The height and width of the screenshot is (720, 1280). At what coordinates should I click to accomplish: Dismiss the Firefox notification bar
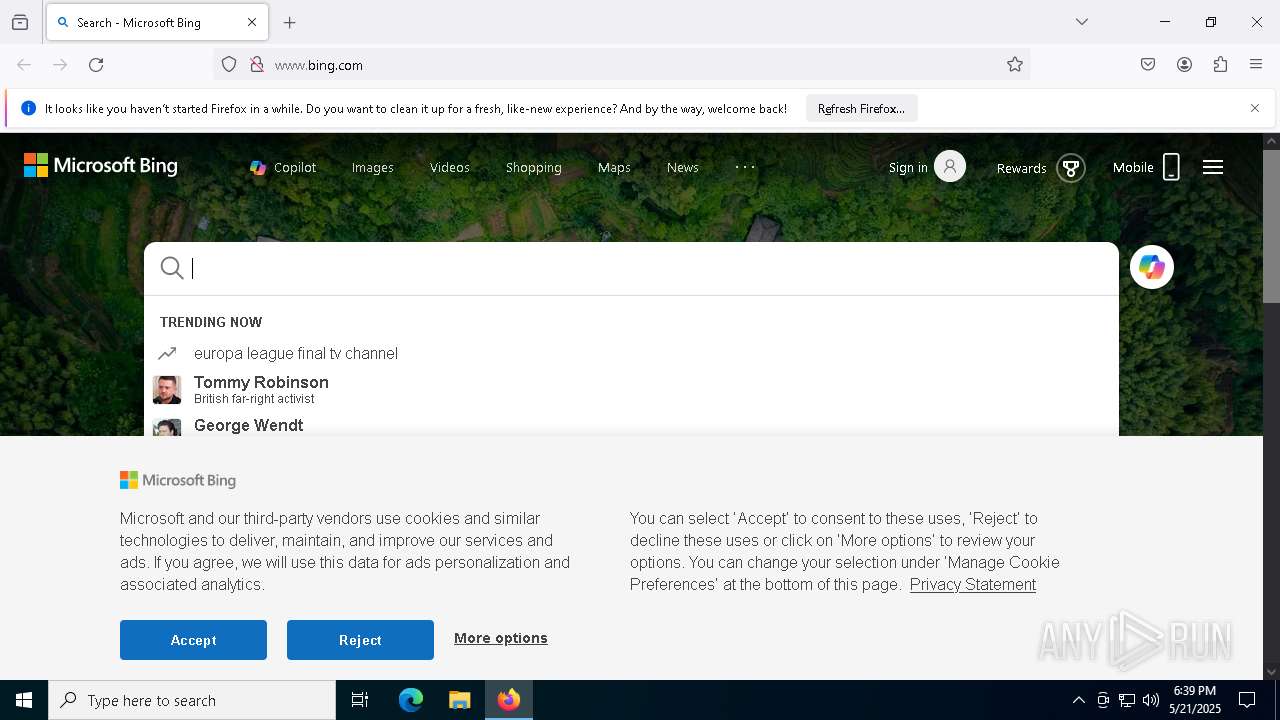click(1255, 108)
